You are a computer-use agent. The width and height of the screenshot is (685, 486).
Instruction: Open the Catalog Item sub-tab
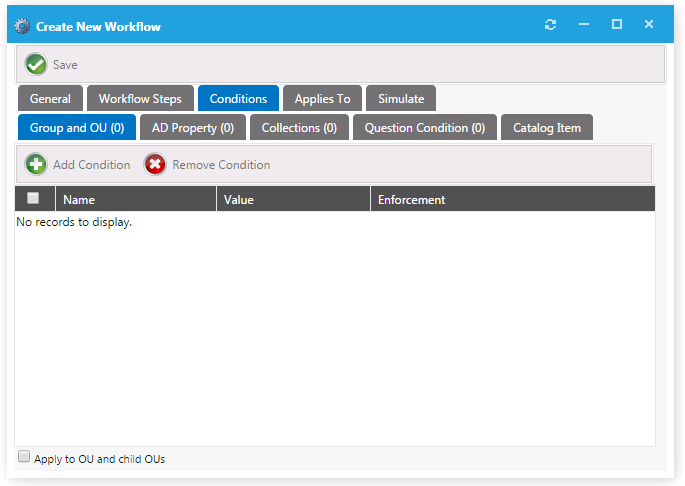[x=547, y=128]
